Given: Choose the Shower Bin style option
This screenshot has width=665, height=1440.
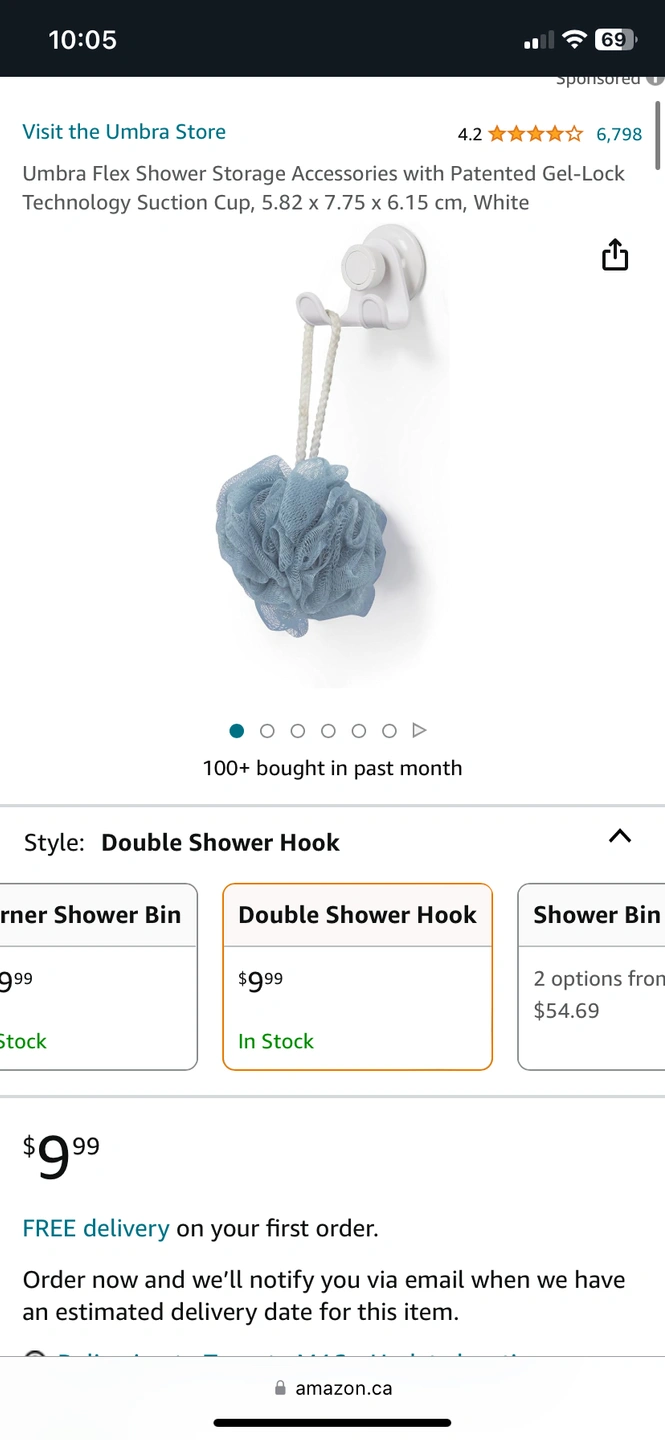Looking at the screenshot, I should click(591, 977).
